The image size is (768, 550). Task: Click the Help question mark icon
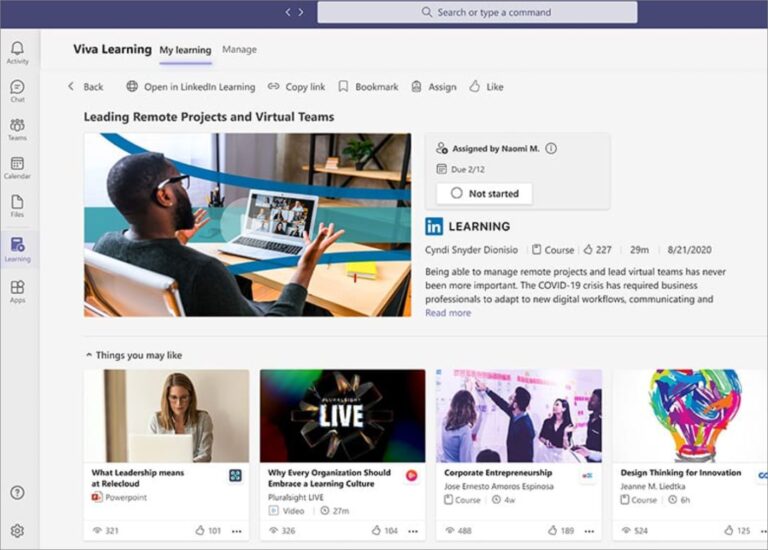click(17, 492)
